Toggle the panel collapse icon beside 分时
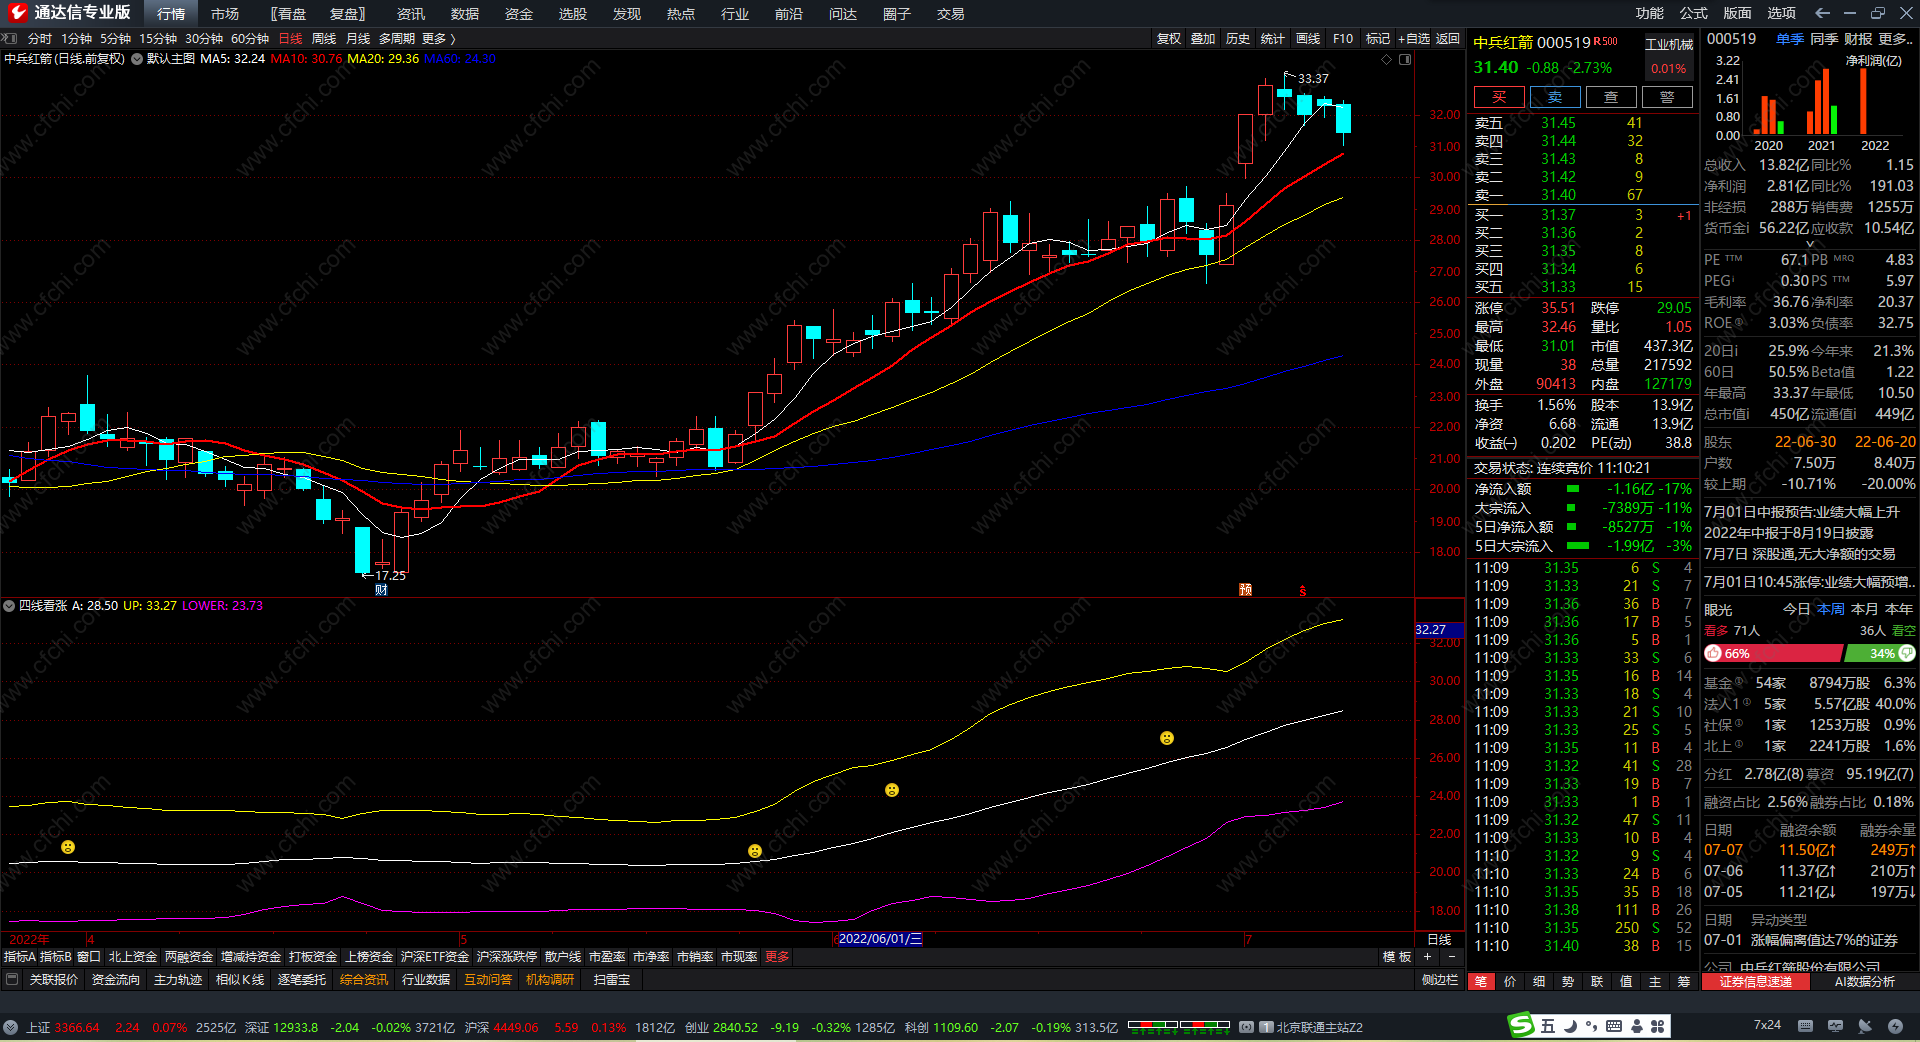This screenshot has width=1920, height=1042. [10, 38]
